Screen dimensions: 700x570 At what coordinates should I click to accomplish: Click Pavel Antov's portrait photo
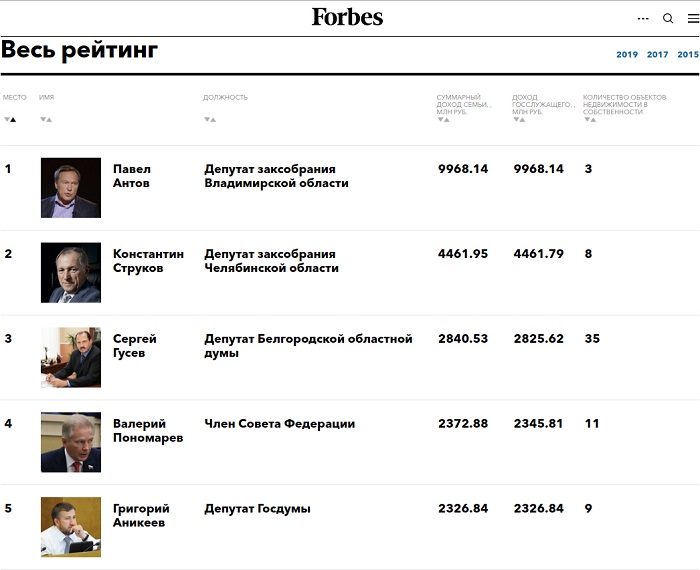coord(70,188)
